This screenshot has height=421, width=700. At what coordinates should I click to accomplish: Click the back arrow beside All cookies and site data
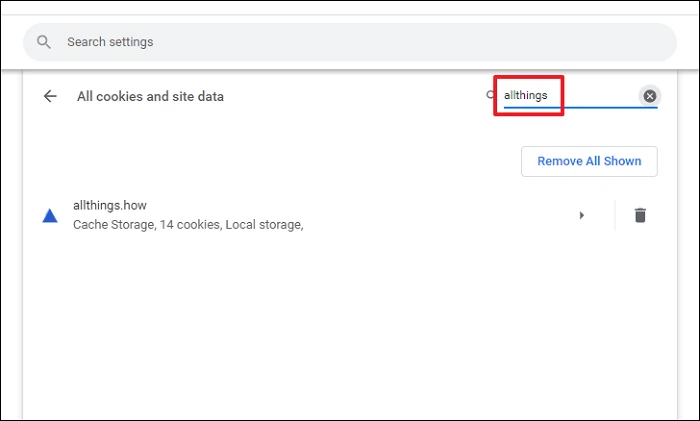[50, 96]
